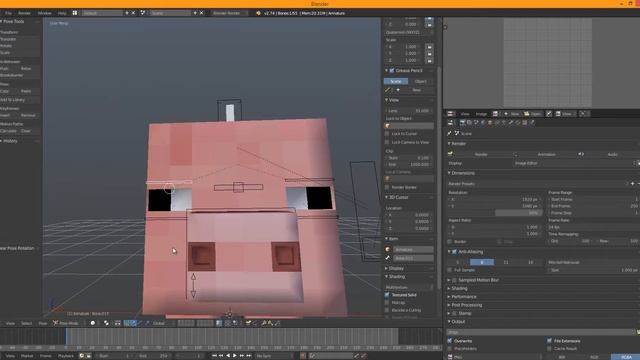Add a render preset with plus icon
The height and width of the screenshot is (360, 640).
[x=633, y=184]
